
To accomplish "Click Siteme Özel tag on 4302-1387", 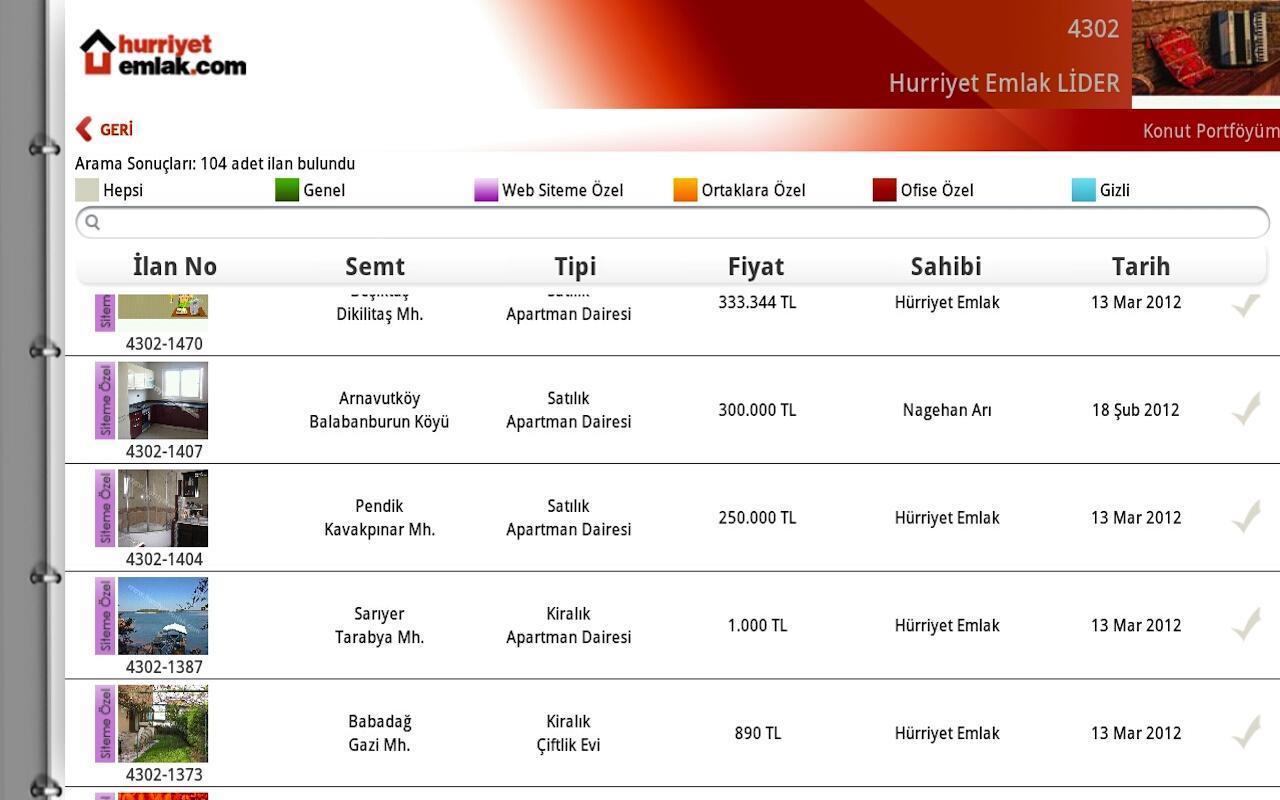I will coord(105,616).
